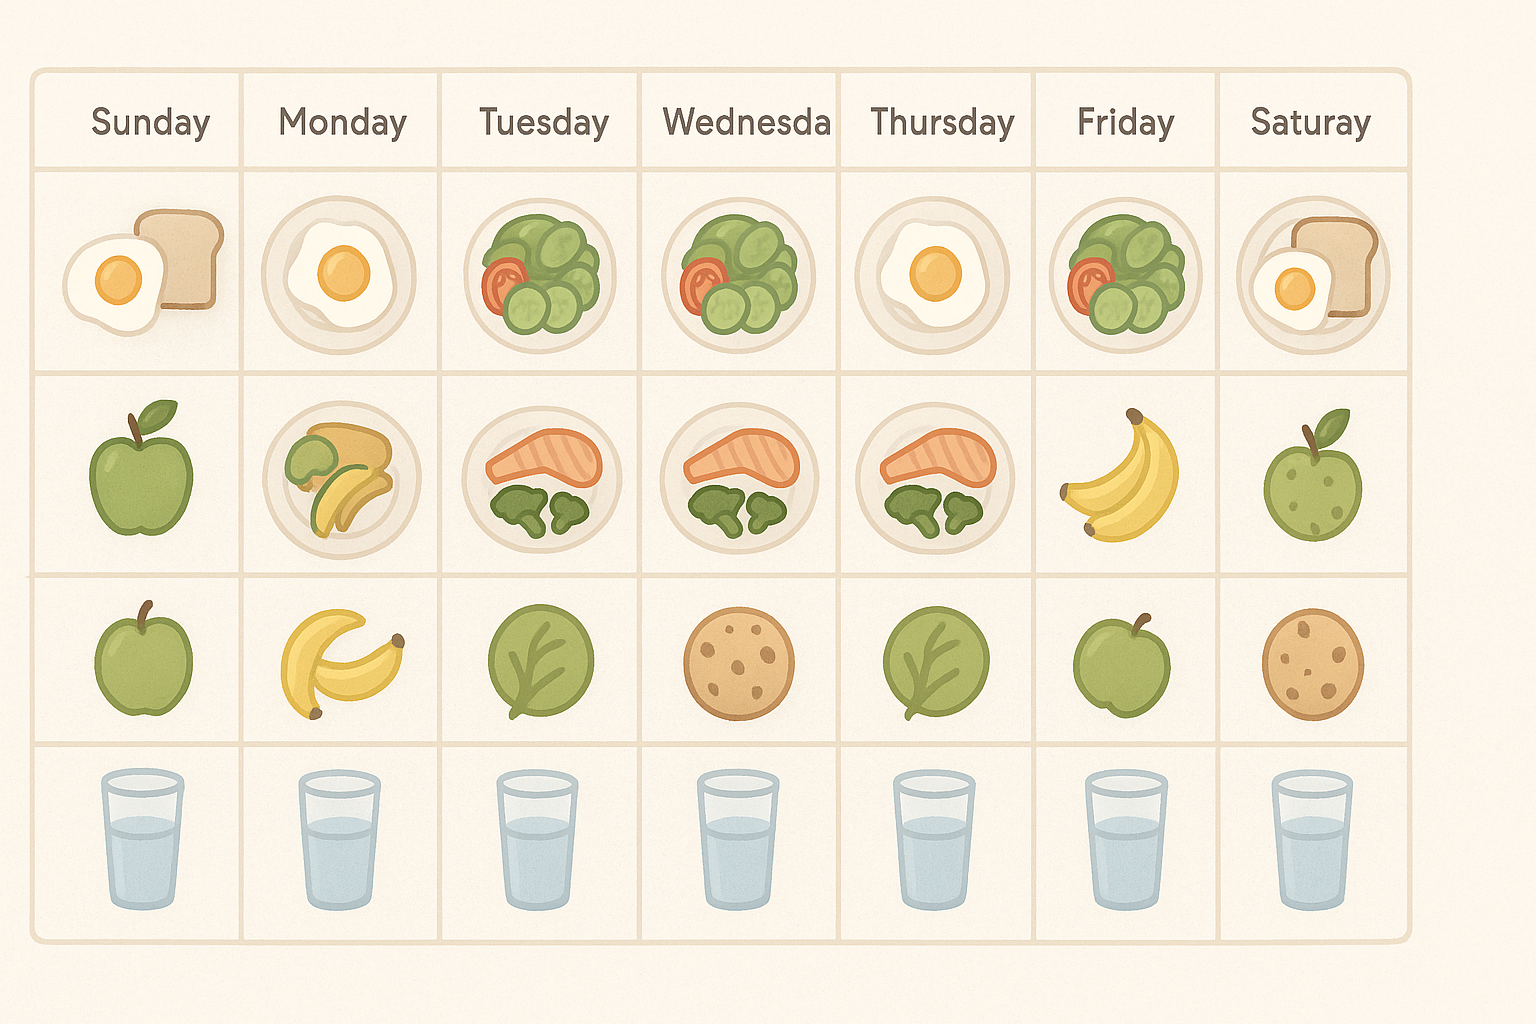Image resolution: width=1536 pixels, height=1024 pixels.
Task: Select Monday's fried egg plate
Action: coord(339,275)
